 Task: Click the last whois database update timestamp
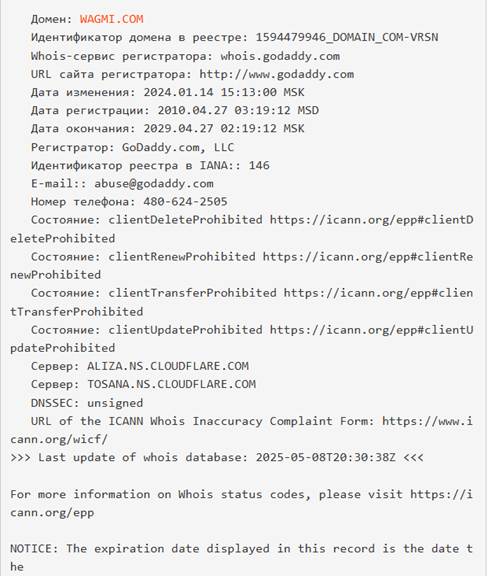coord(326,458)
